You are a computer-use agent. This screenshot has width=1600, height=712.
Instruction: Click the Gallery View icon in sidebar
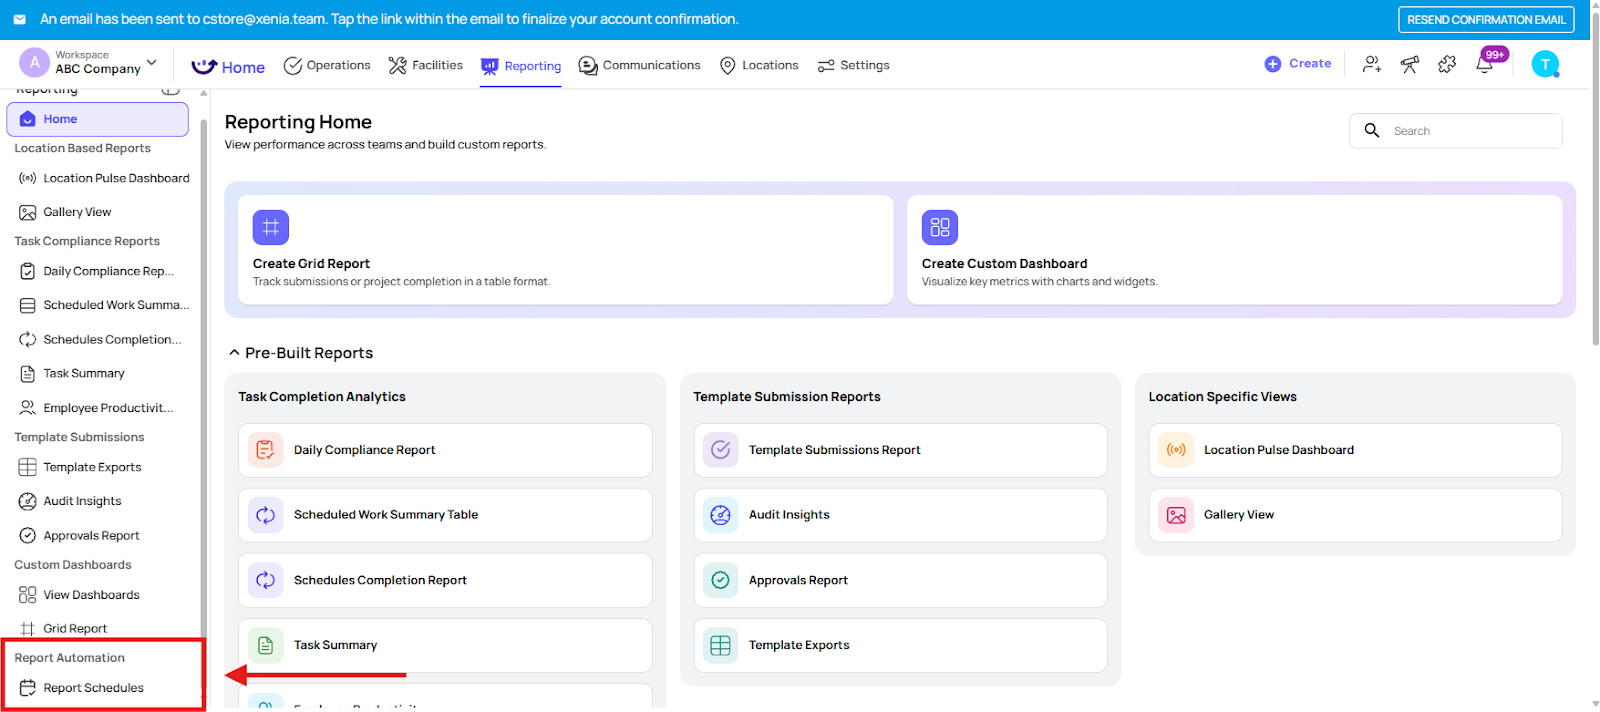coord(28,212)
